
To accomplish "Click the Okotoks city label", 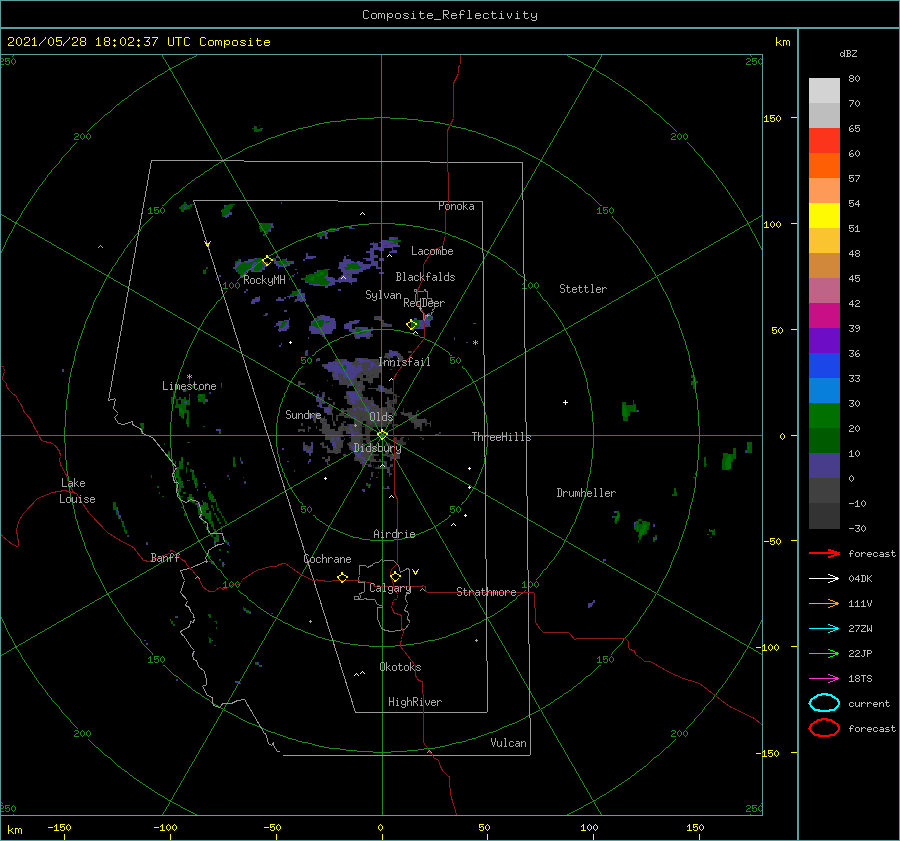I will pos(400,667).
